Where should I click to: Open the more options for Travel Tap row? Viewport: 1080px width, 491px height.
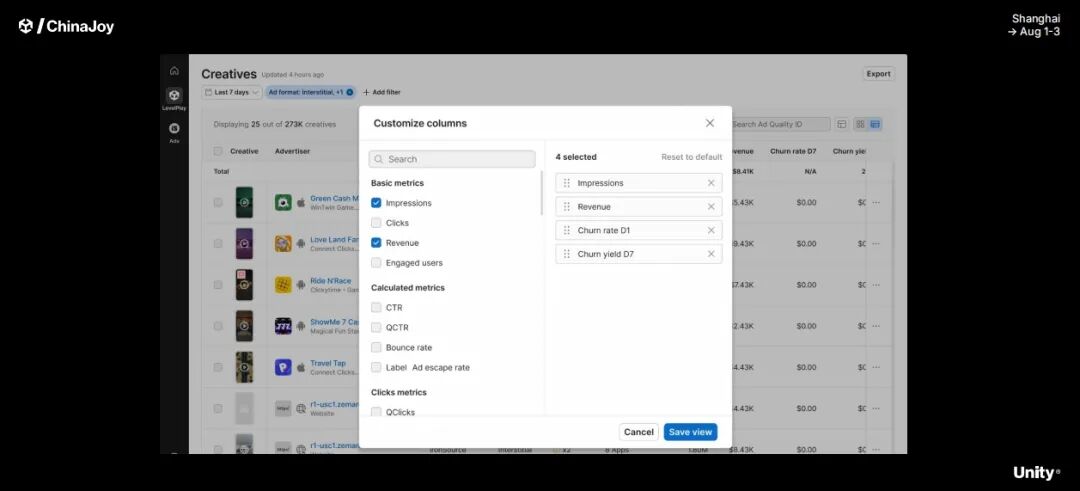876,368
